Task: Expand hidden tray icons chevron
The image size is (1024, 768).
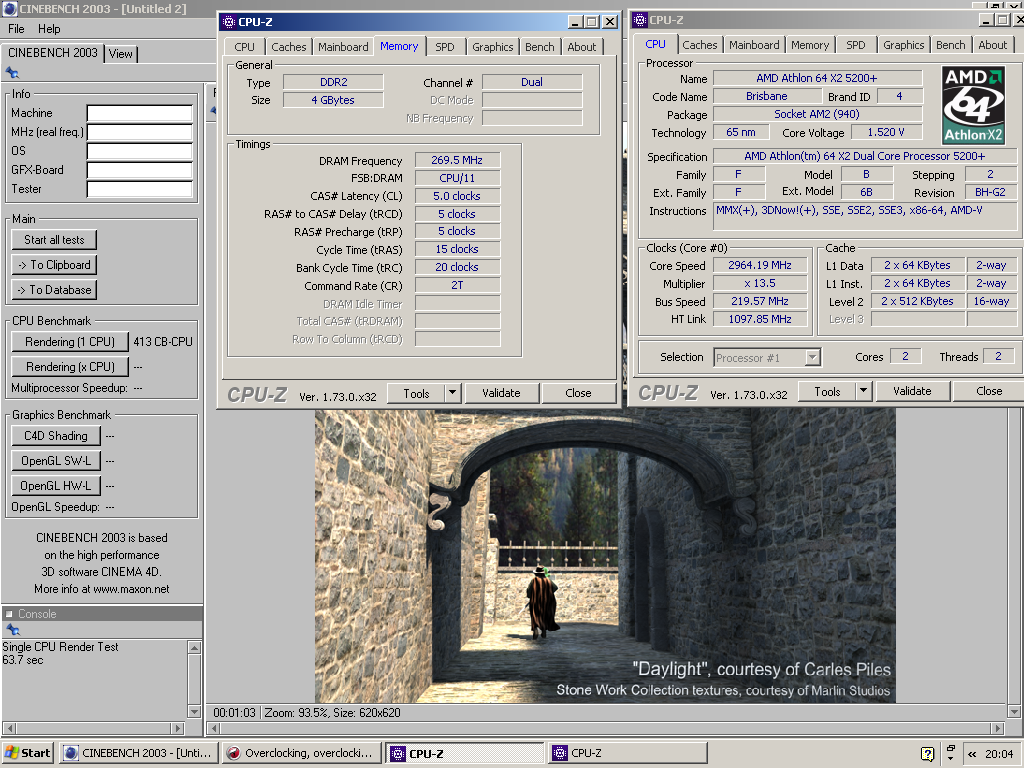Action: (x=972, y=754)
